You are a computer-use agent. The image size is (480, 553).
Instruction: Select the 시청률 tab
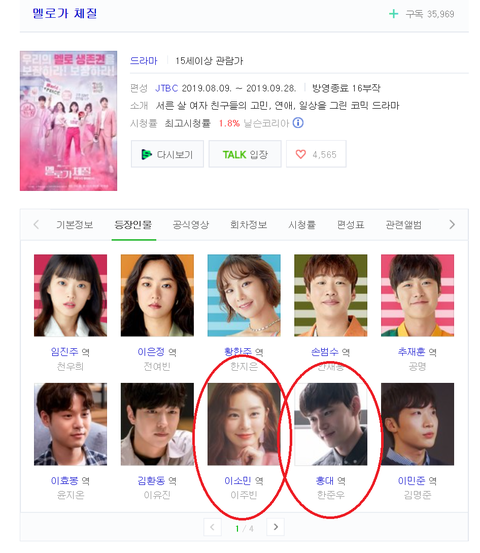[x=302, y=225]
